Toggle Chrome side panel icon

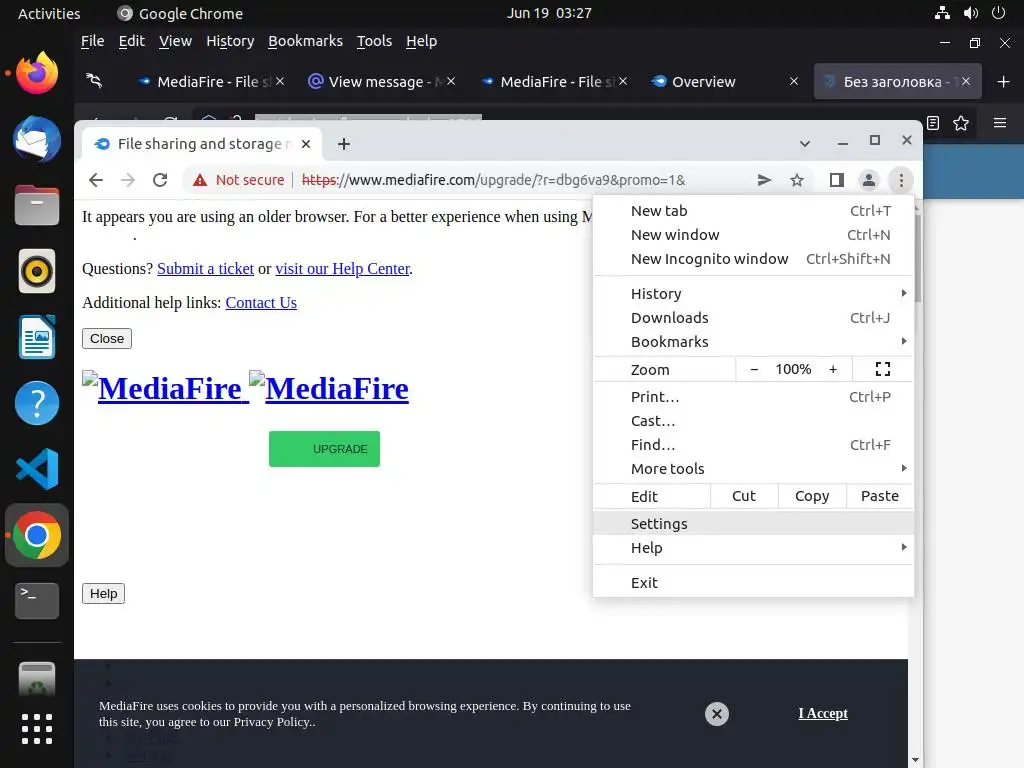837,180
